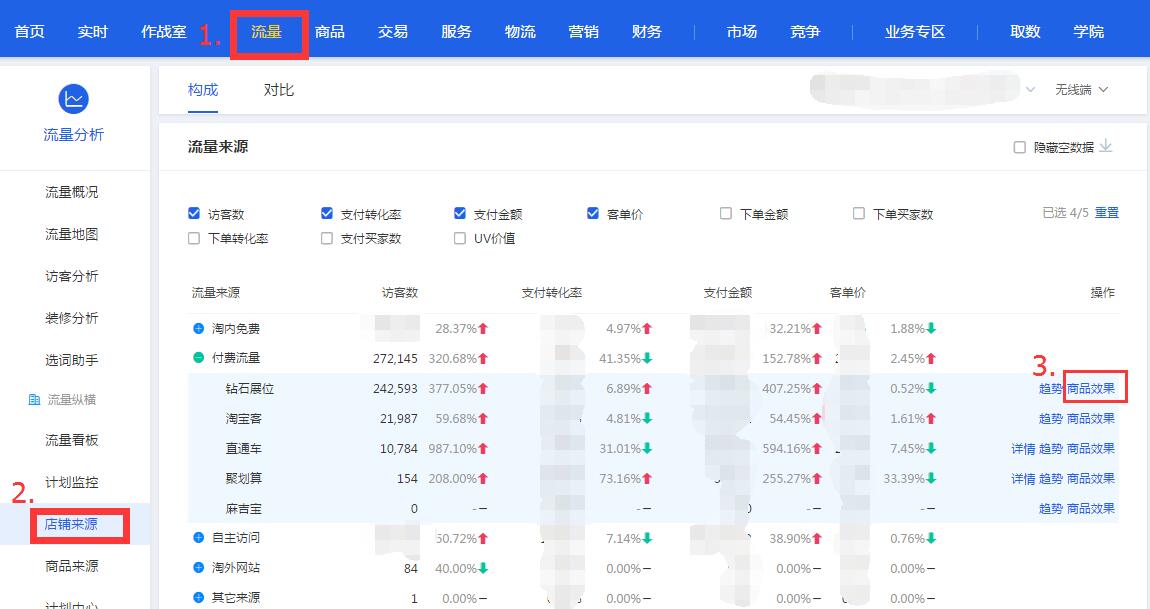Toggle the 隐藏空数据 checkbox
The height and width of the screenshot is (609, 1150).
click(1020, 147)
